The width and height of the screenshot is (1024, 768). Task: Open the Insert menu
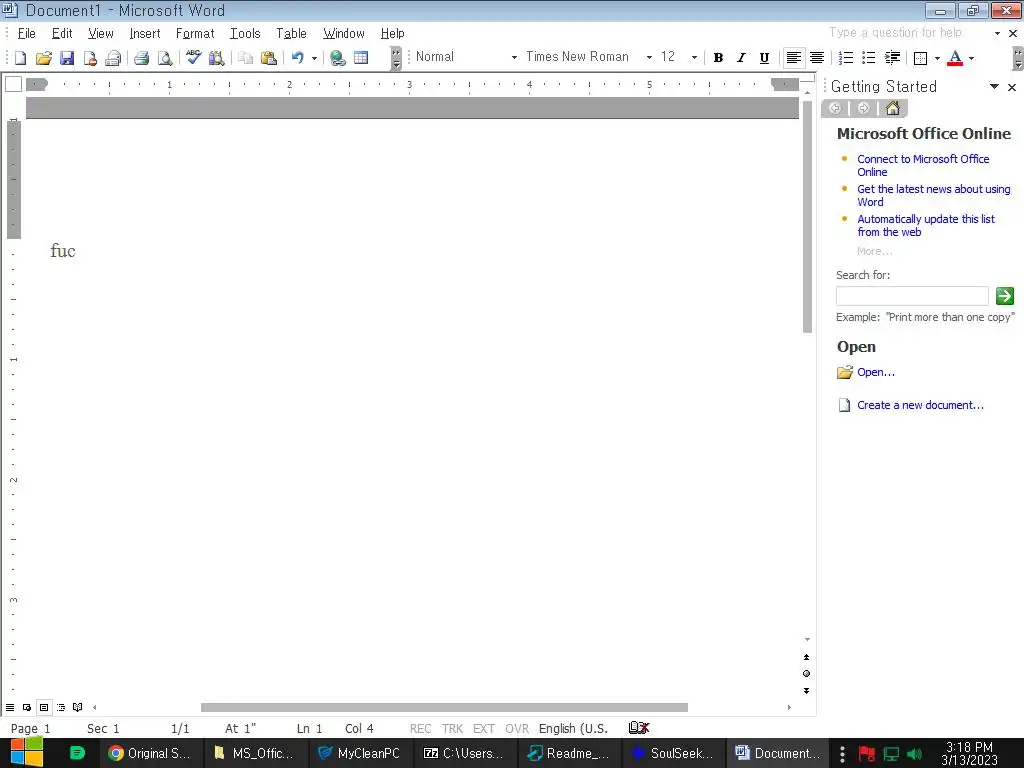tap(144, 33)
